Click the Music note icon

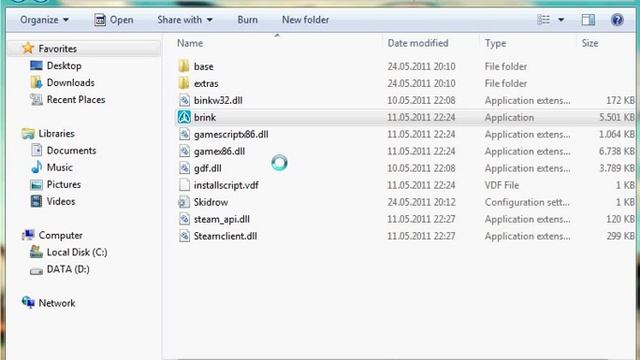click(x=36, y=167)
